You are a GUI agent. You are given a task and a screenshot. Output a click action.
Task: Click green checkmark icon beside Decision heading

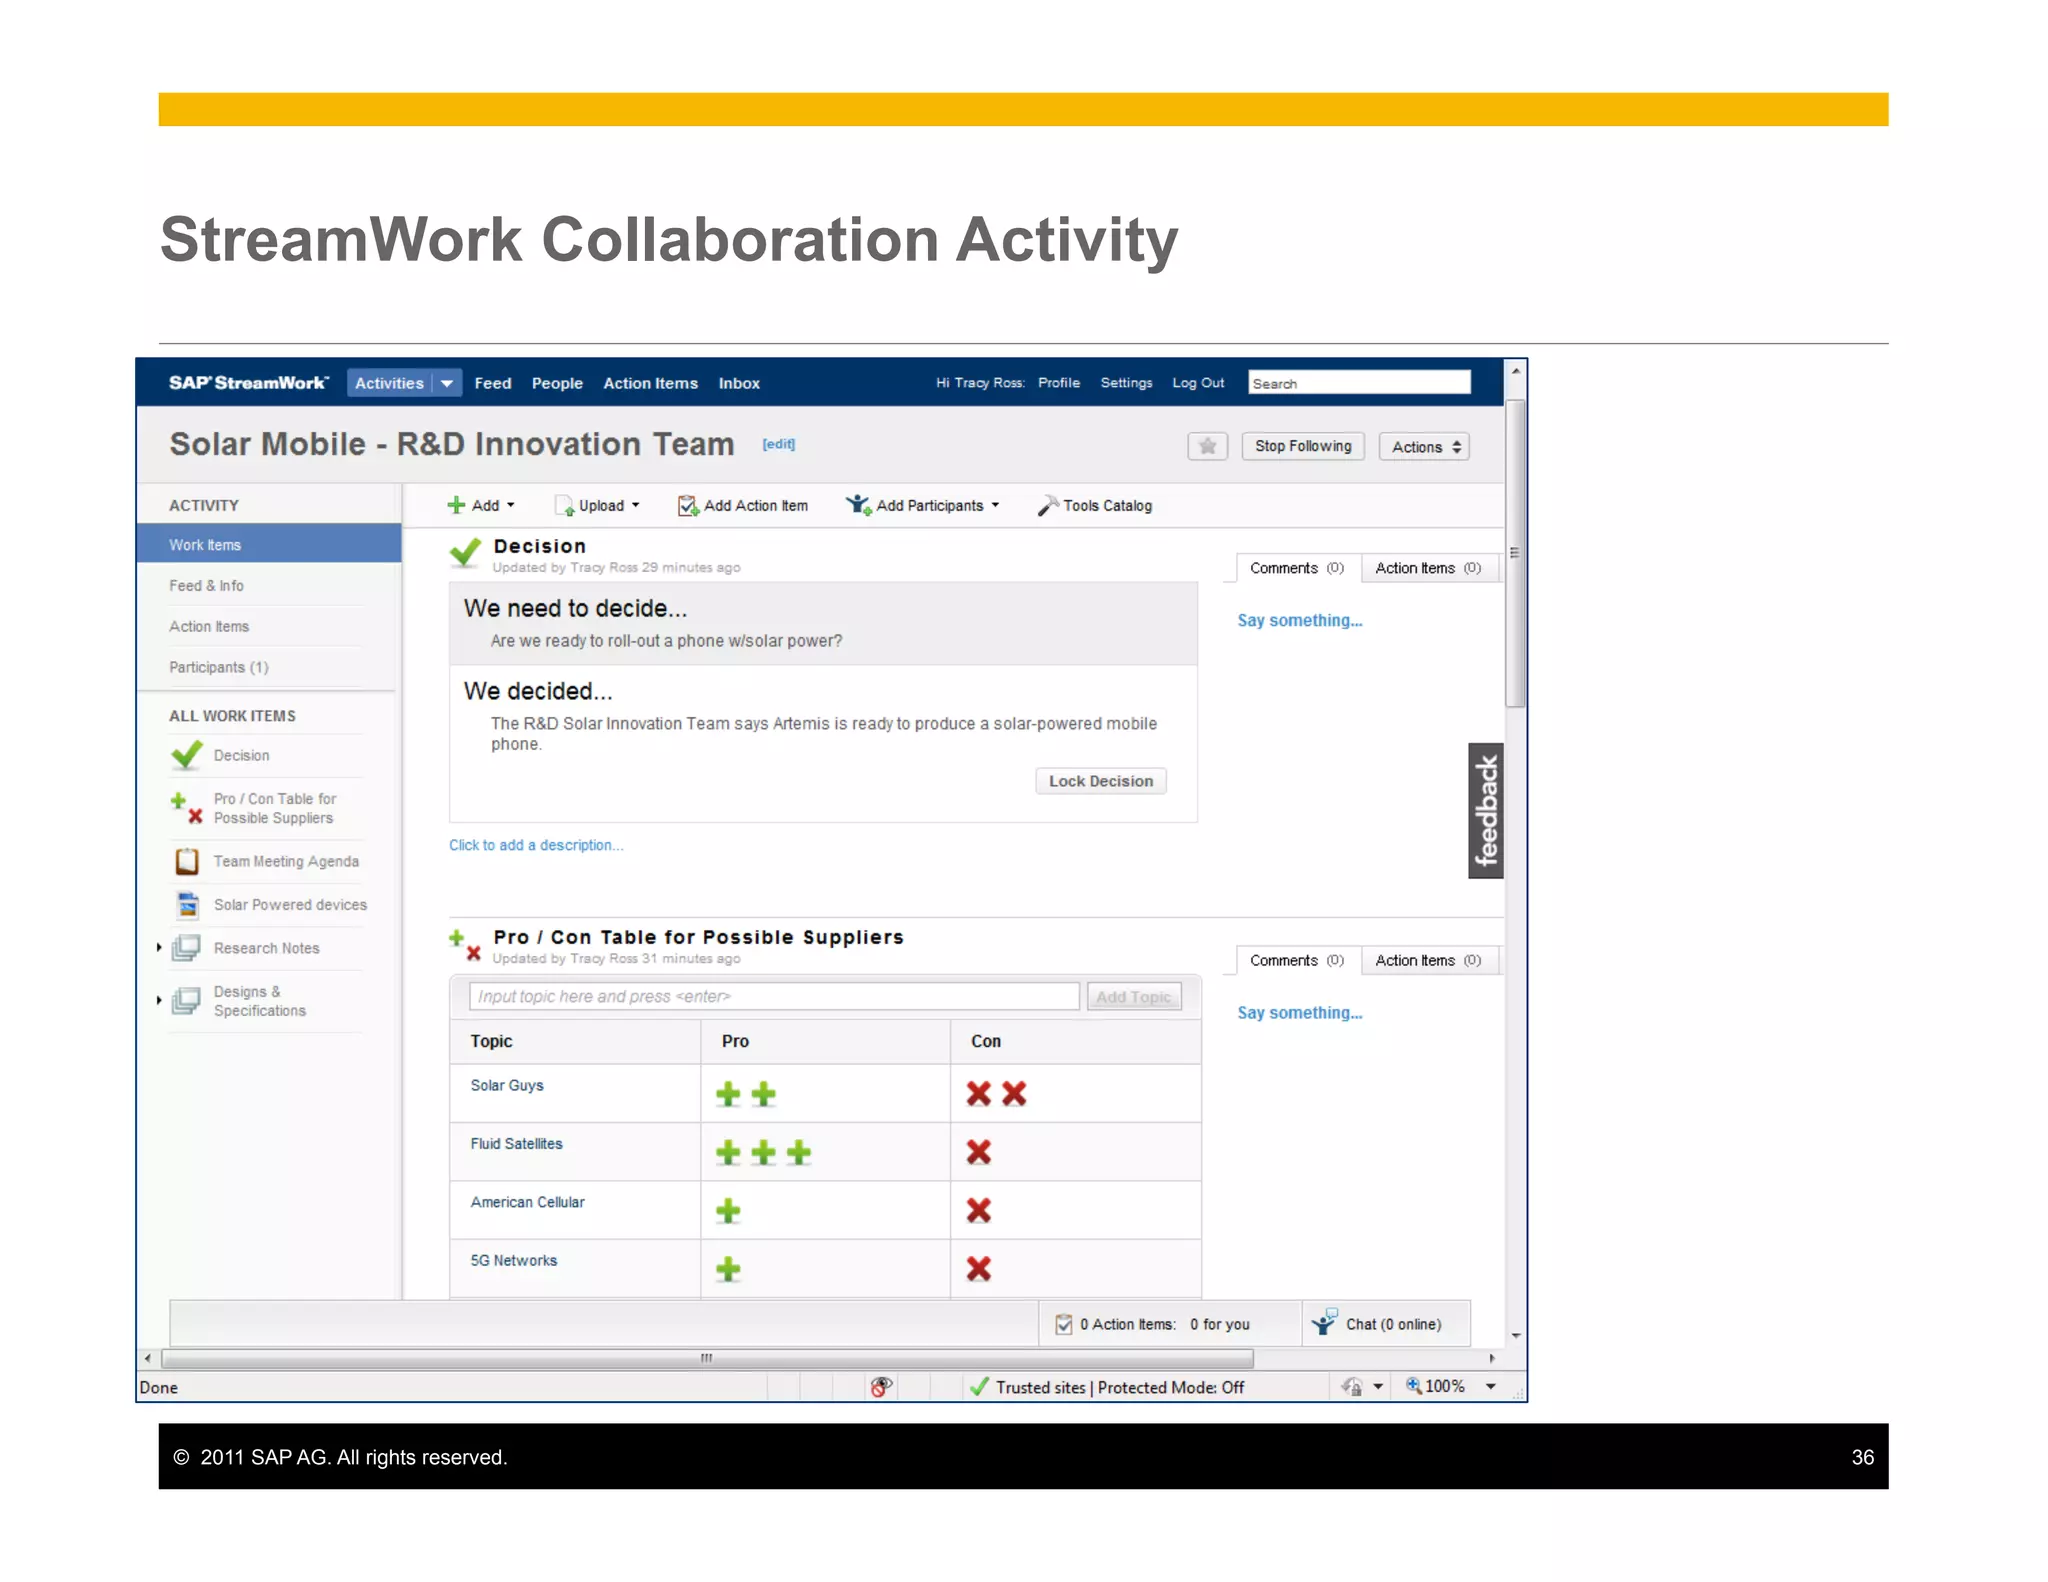465,552
